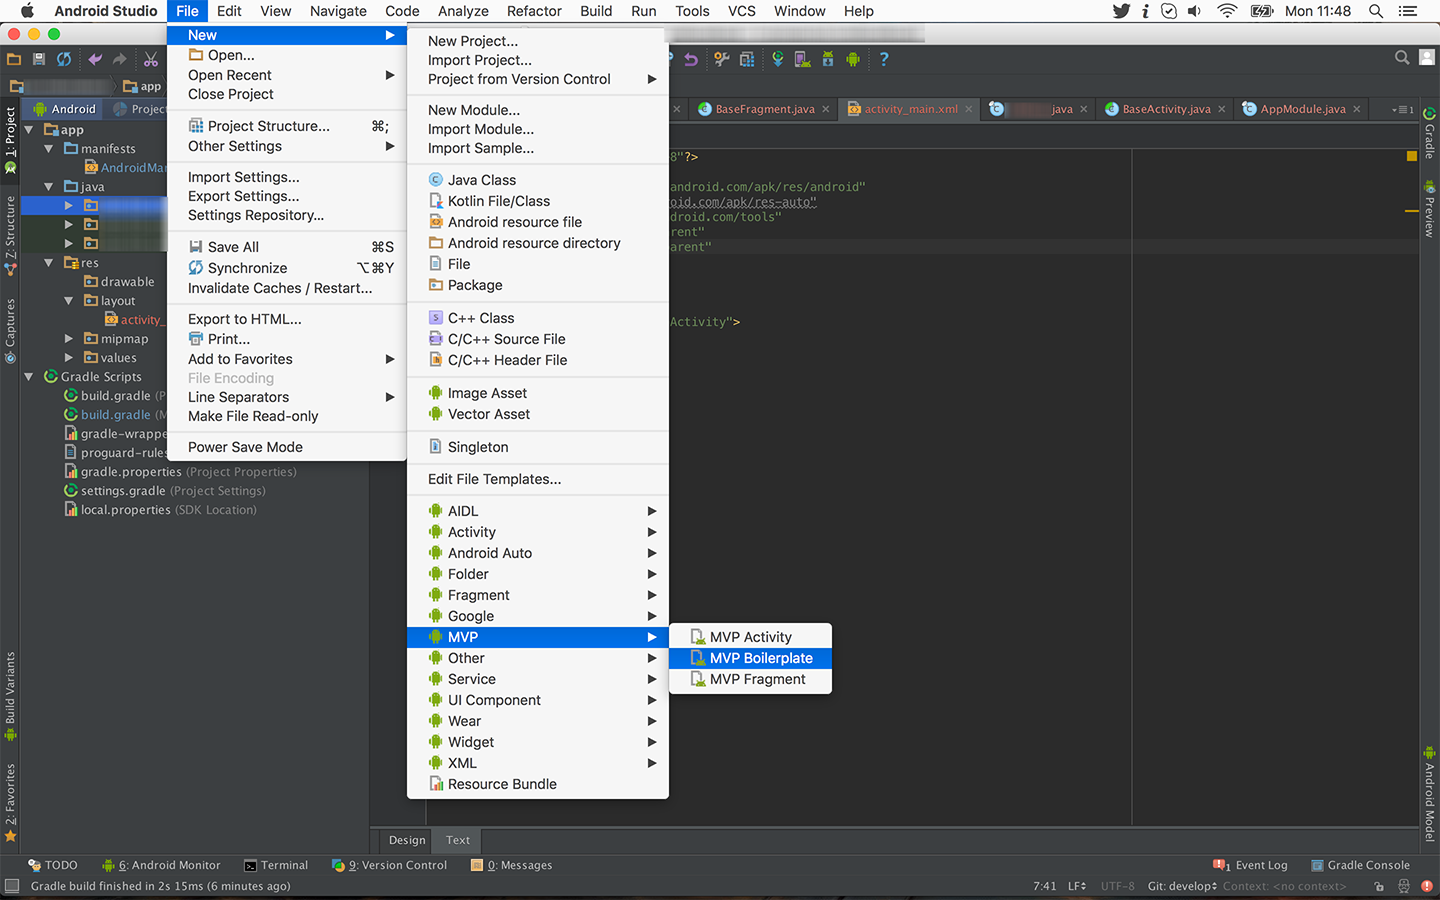Image resolution: width=1440 pixels, height=900 pixels.
Task: Click the Search Everywhere magnifier icon
Action: click(1402, 58)
